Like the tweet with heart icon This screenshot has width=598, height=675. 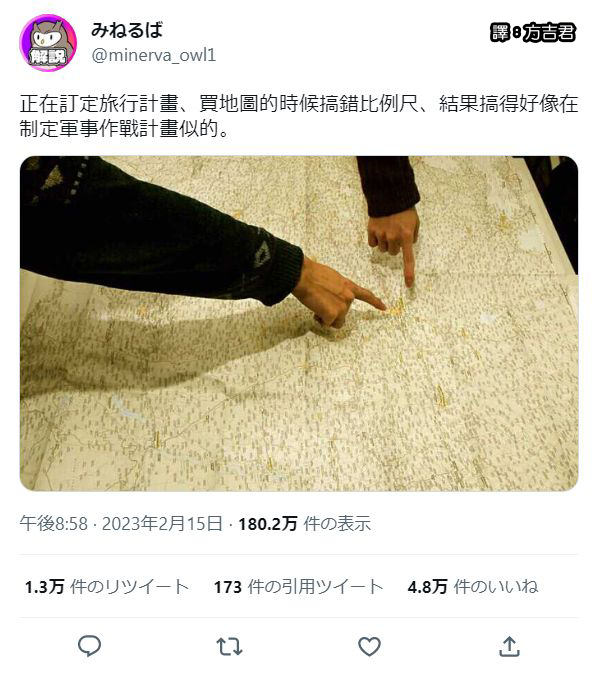(x=369, y=646)
